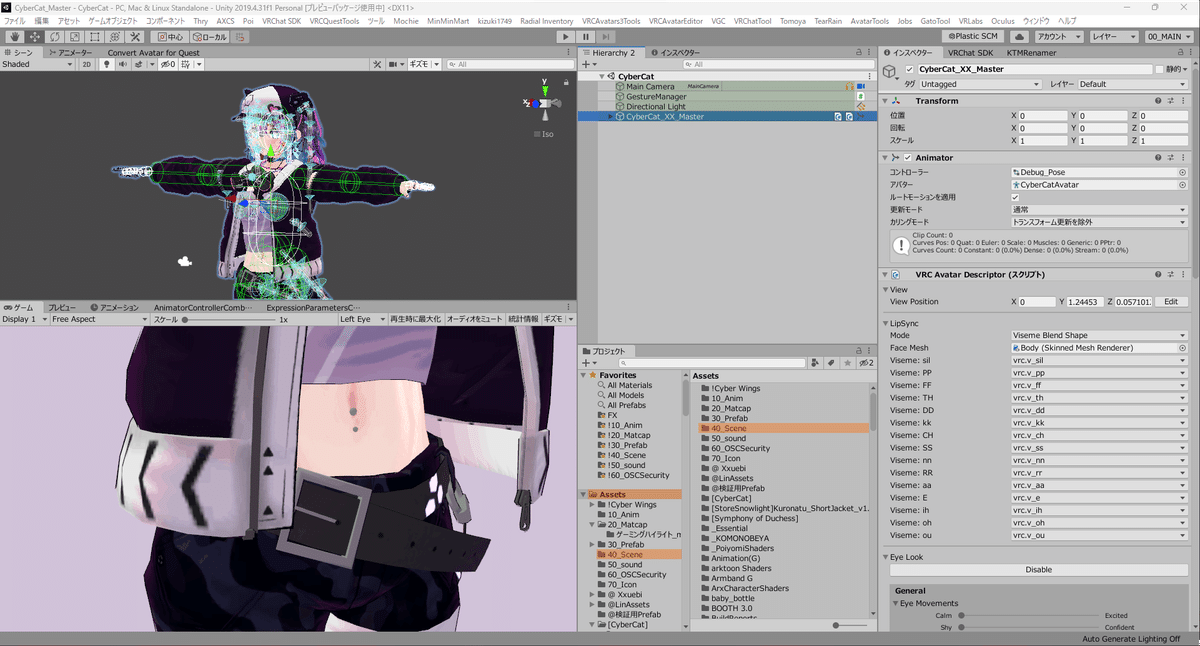Toggle 2D scene view mode
This screenshot has width=1200, height=646.
pos(87,64)
